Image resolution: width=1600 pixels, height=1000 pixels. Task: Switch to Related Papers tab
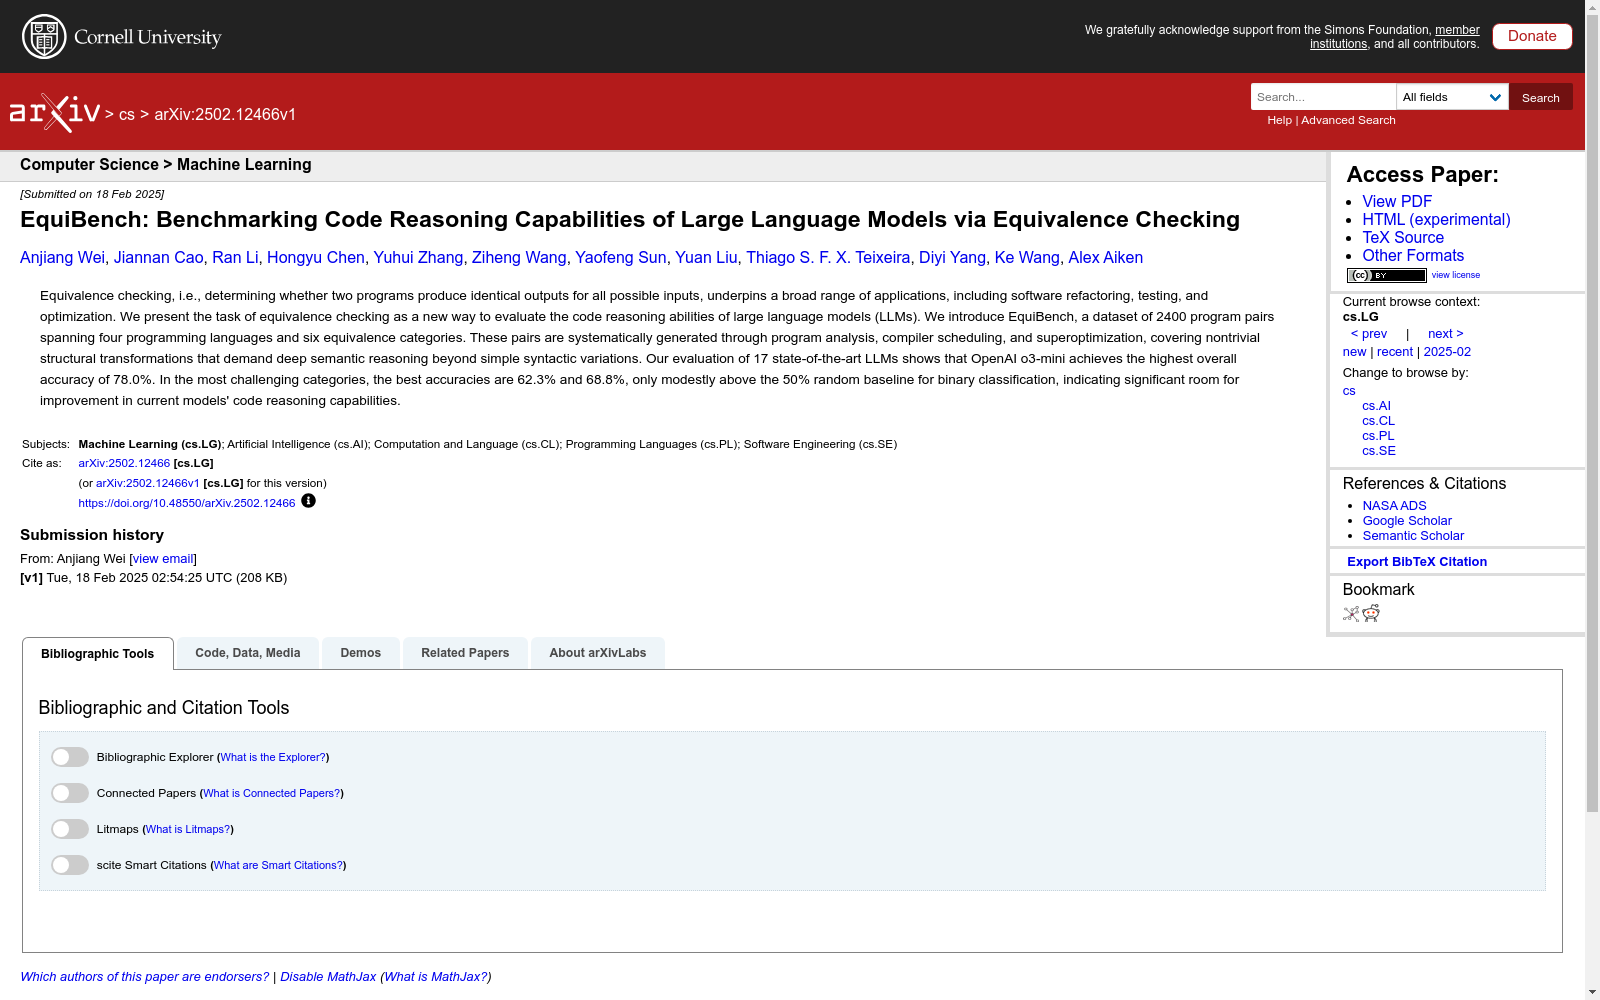pos(465,653)
